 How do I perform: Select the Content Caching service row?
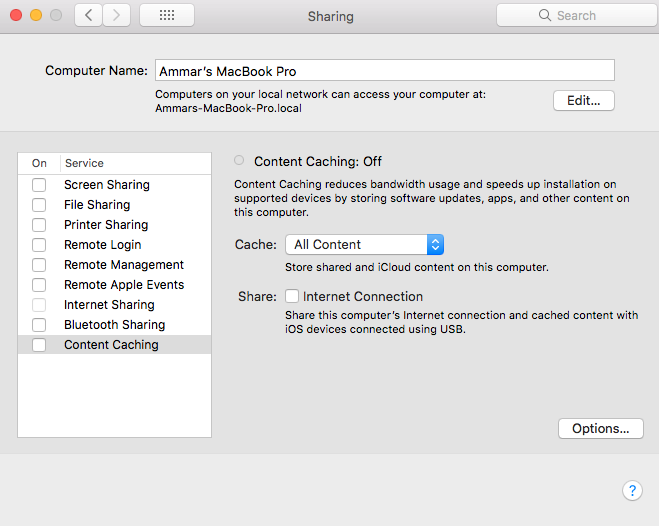click(x=114, y=345)
